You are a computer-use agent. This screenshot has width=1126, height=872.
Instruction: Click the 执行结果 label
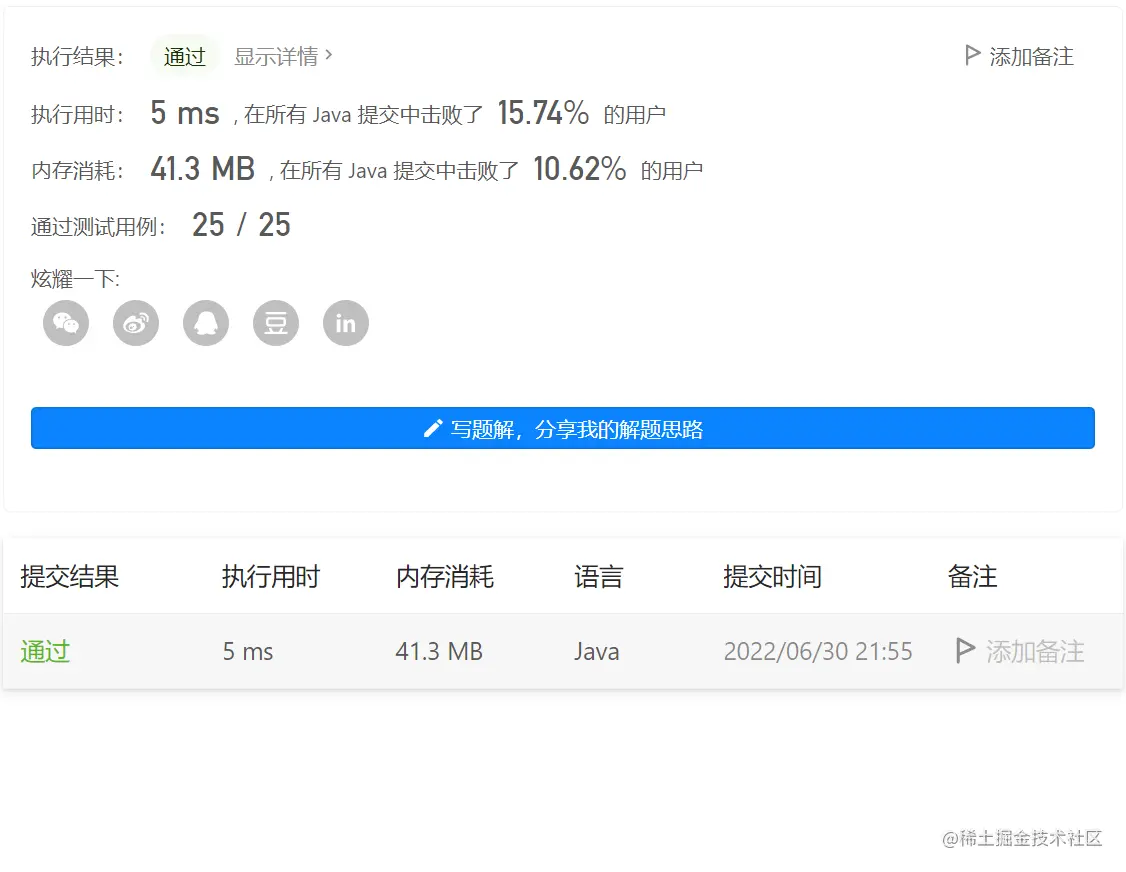pyautogui.click(x=77, y=57)
